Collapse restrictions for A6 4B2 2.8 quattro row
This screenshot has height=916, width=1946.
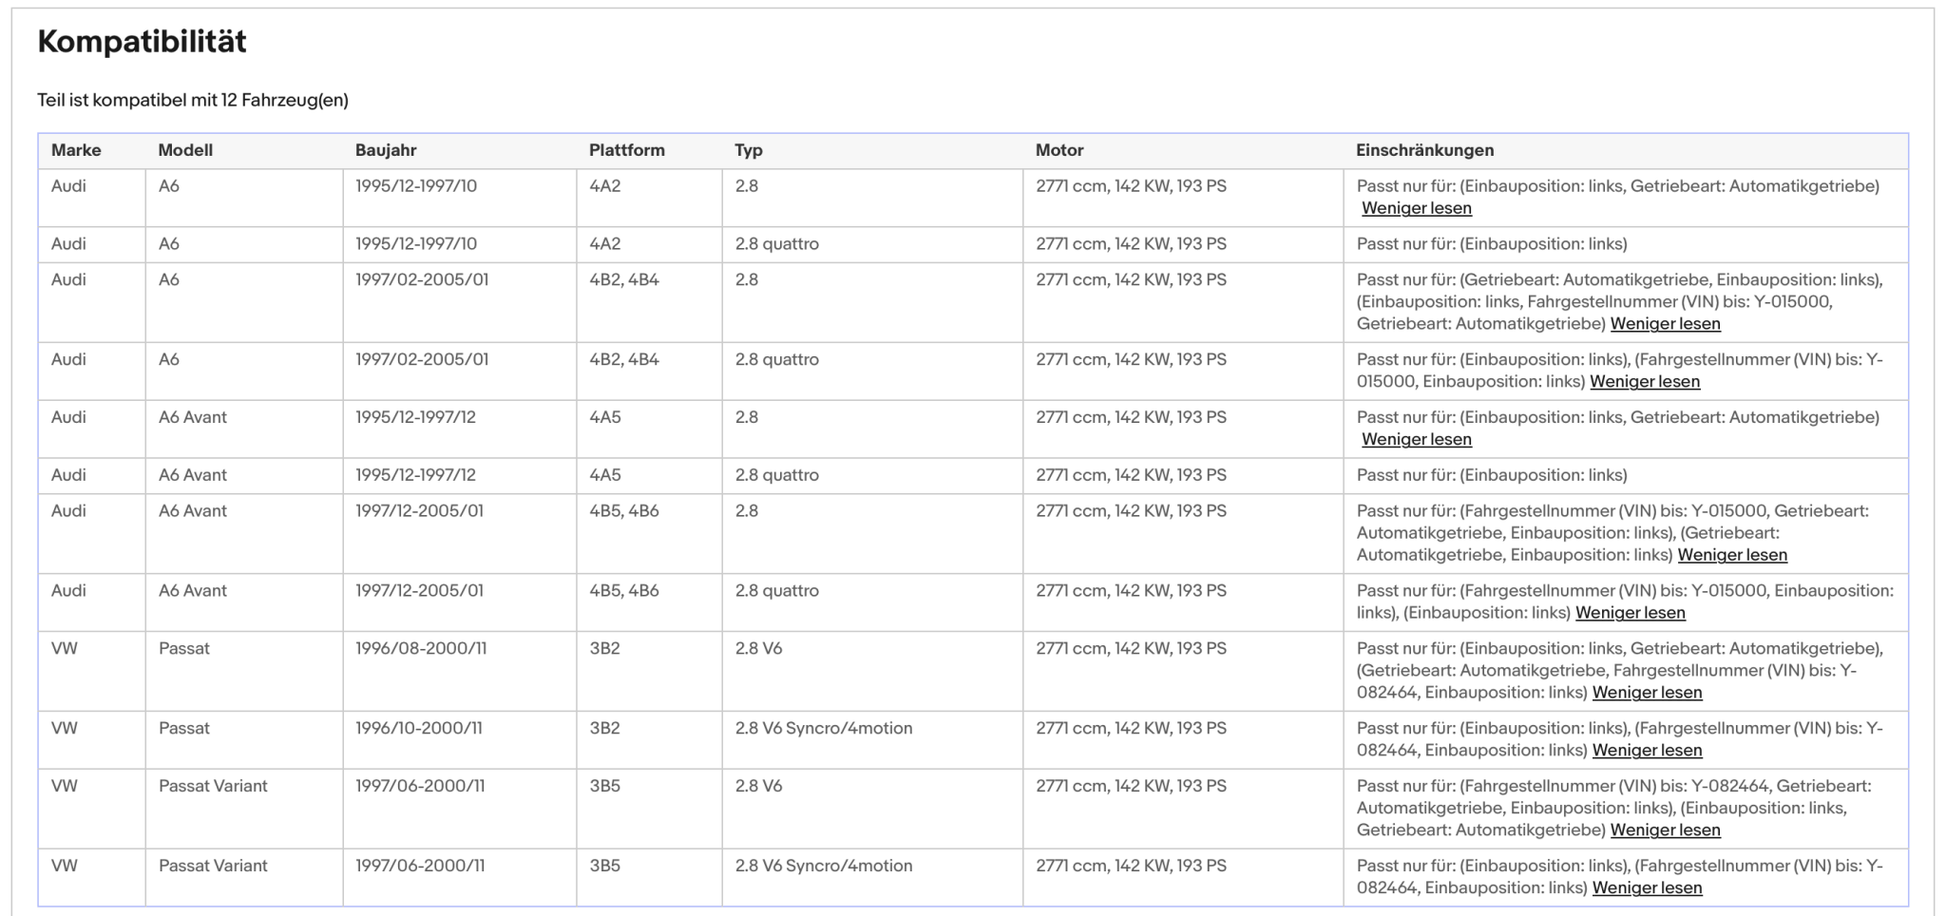coord(1644,382)
